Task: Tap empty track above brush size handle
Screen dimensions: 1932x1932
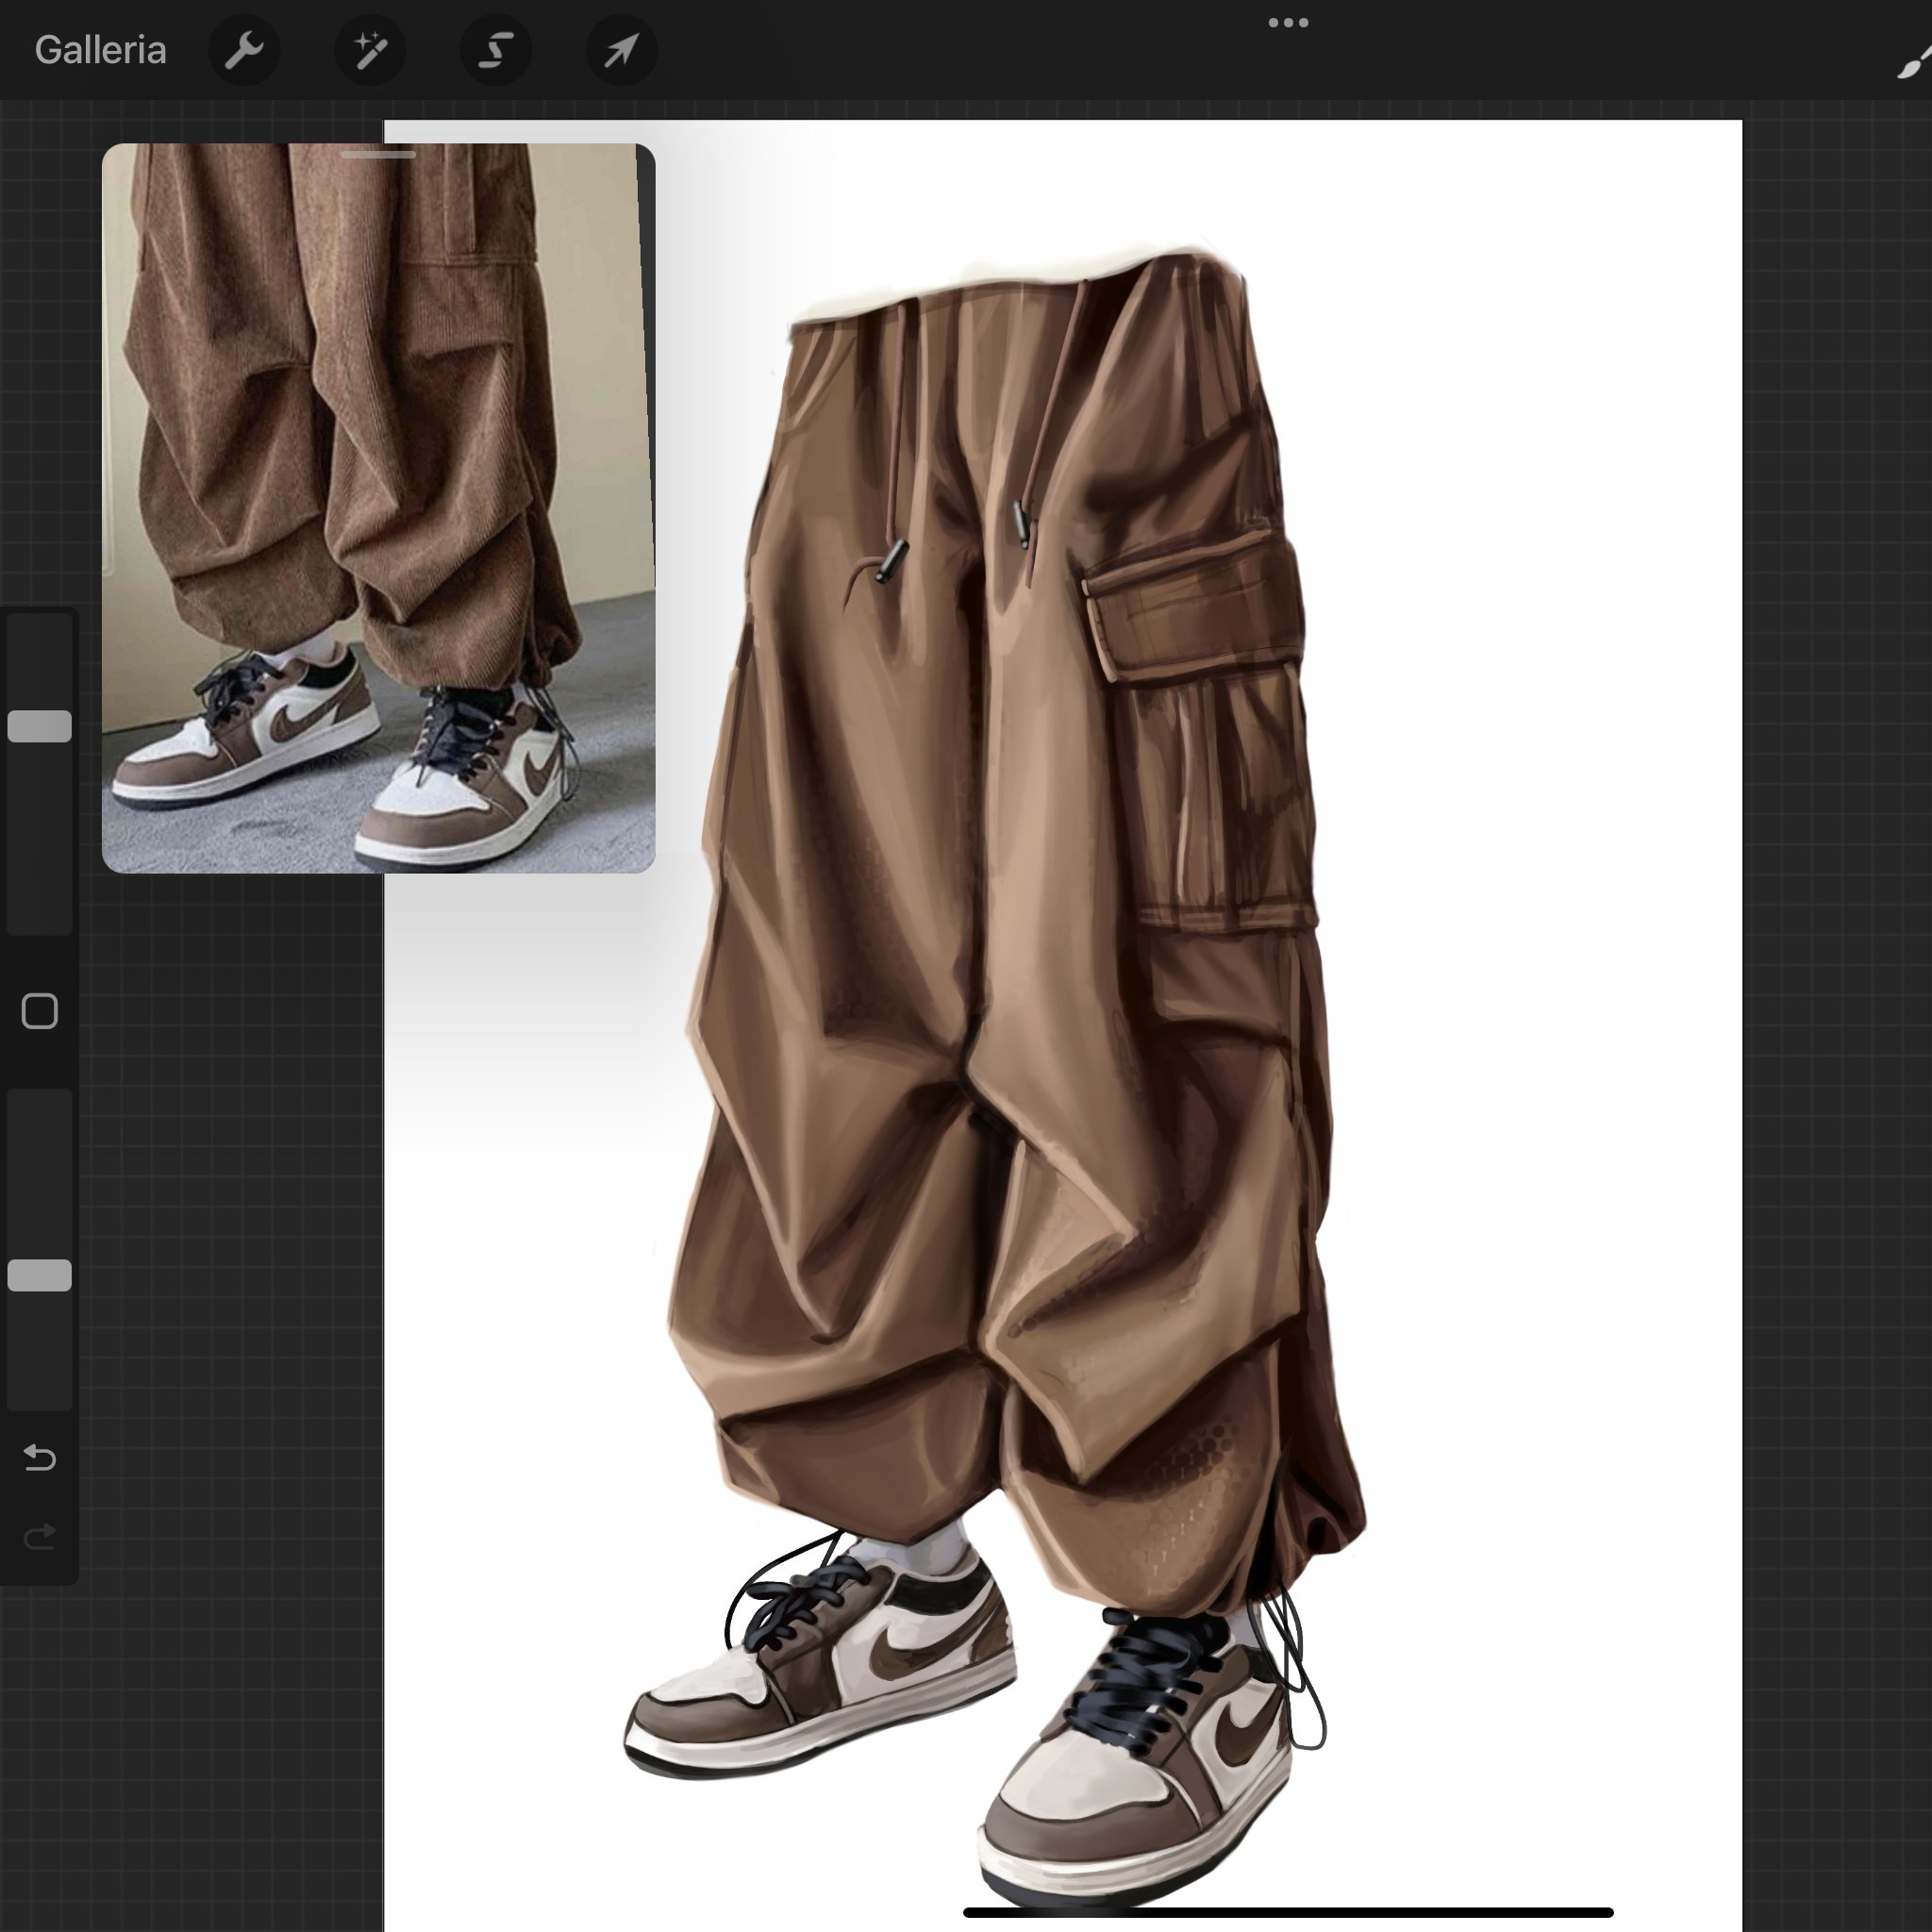Action: 40,660
